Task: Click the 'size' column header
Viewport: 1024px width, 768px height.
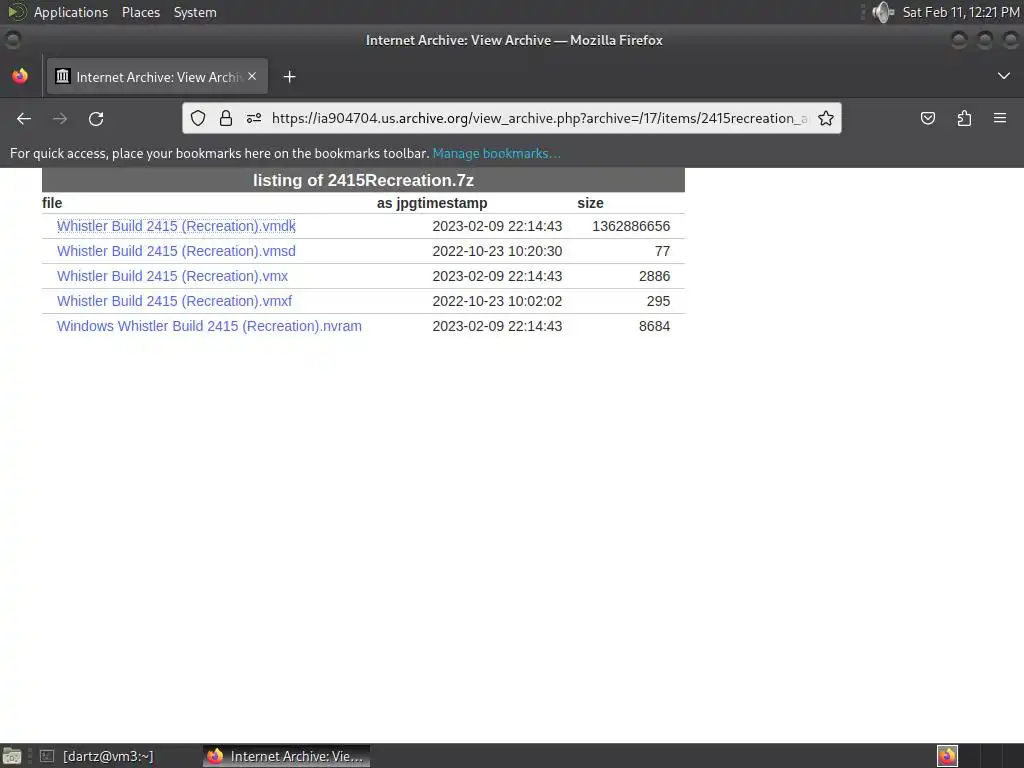Action: click(x=590, y=203)
